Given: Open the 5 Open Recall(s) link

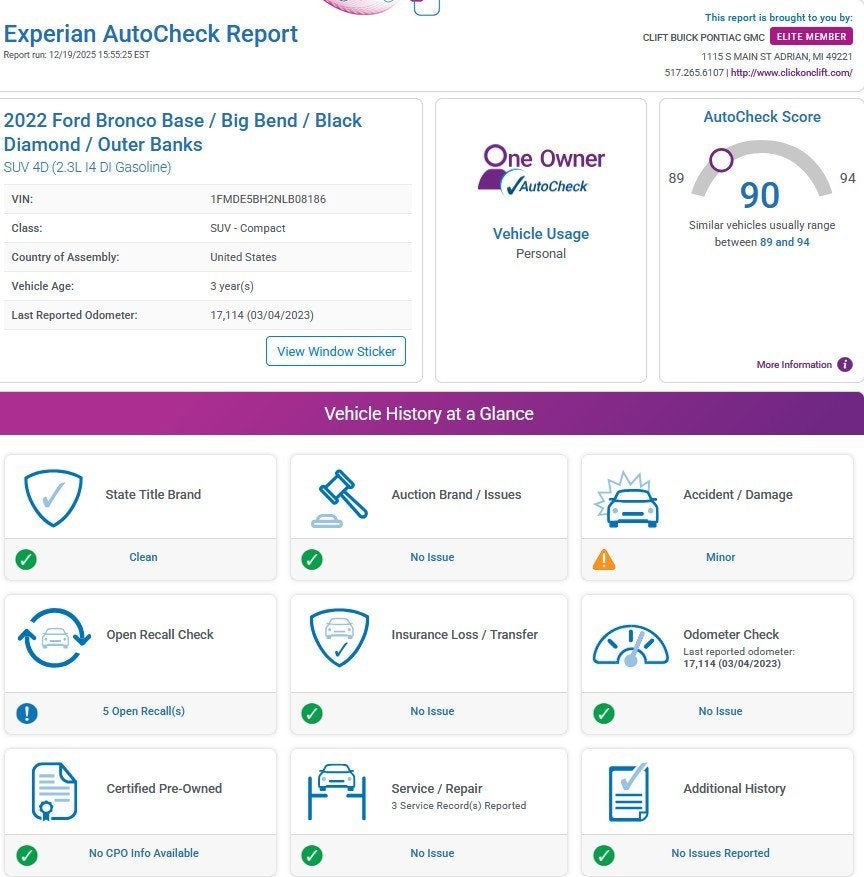Looking at the screenshot, I should click(143, 712).
